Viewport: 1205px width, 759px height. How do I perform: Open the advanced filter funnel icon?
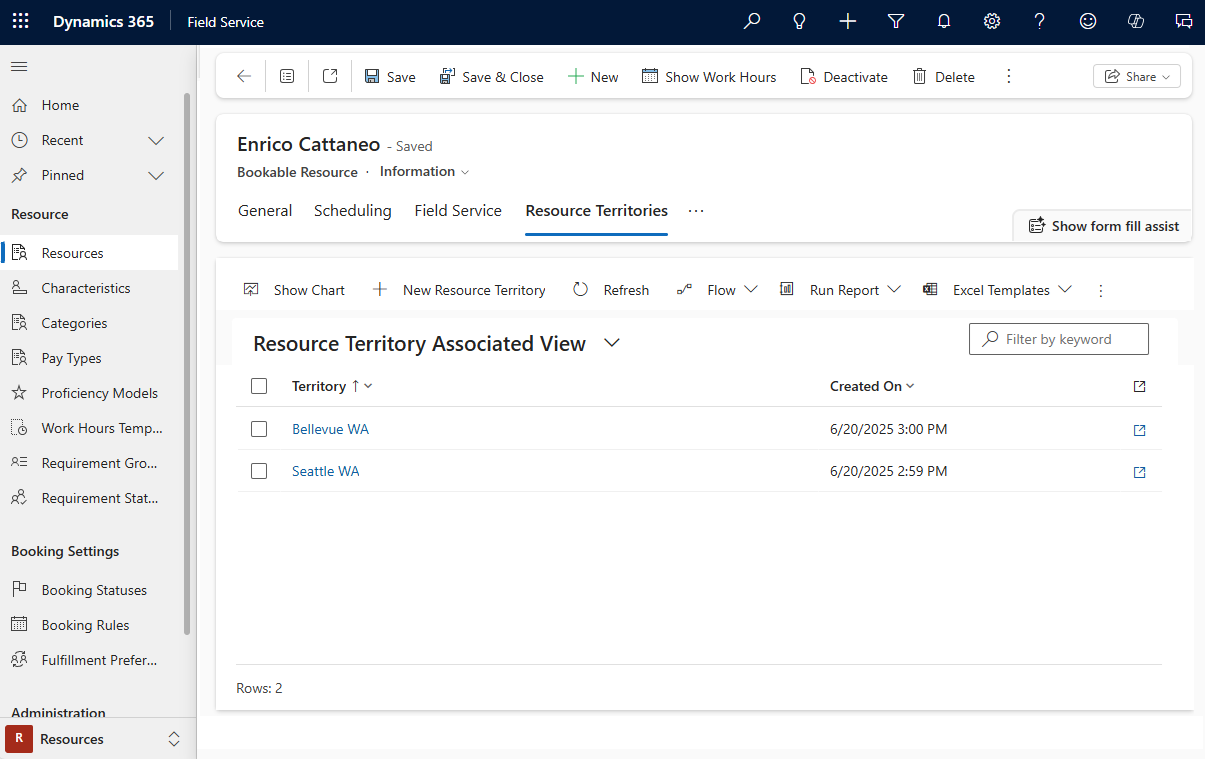tap(895, 21)
